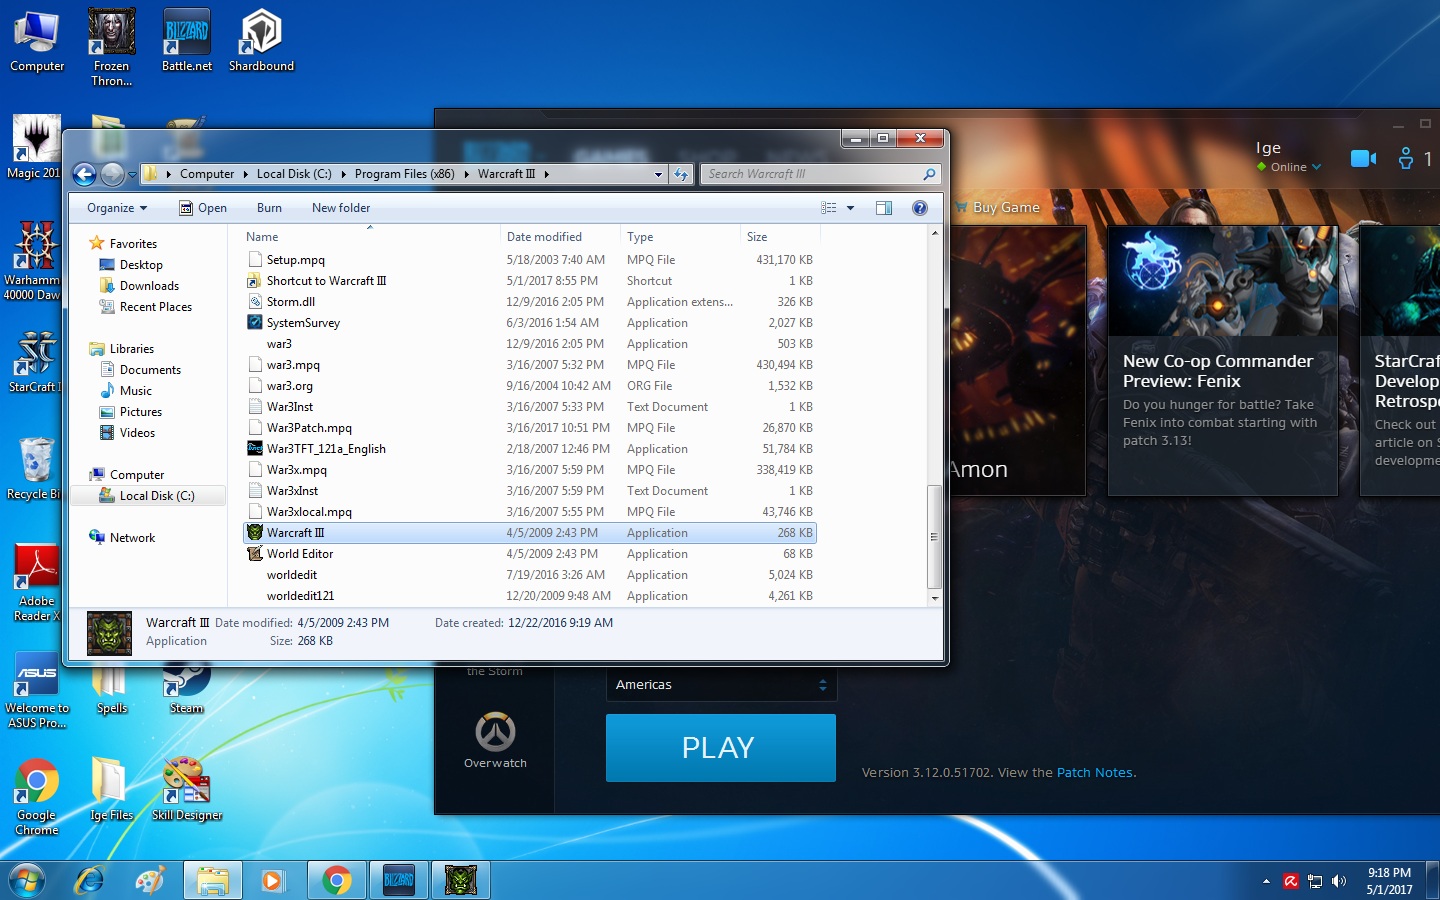
Task: Open Battle.net desktop shortcut
Action: click(x=187, y=42)
